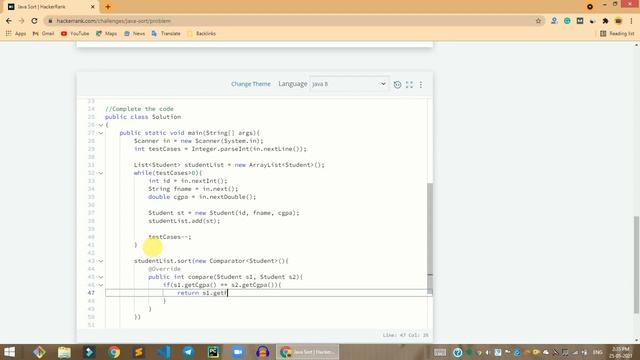Open a new browser tab
This screenshot has height=360, width=640.
[108, 7]
